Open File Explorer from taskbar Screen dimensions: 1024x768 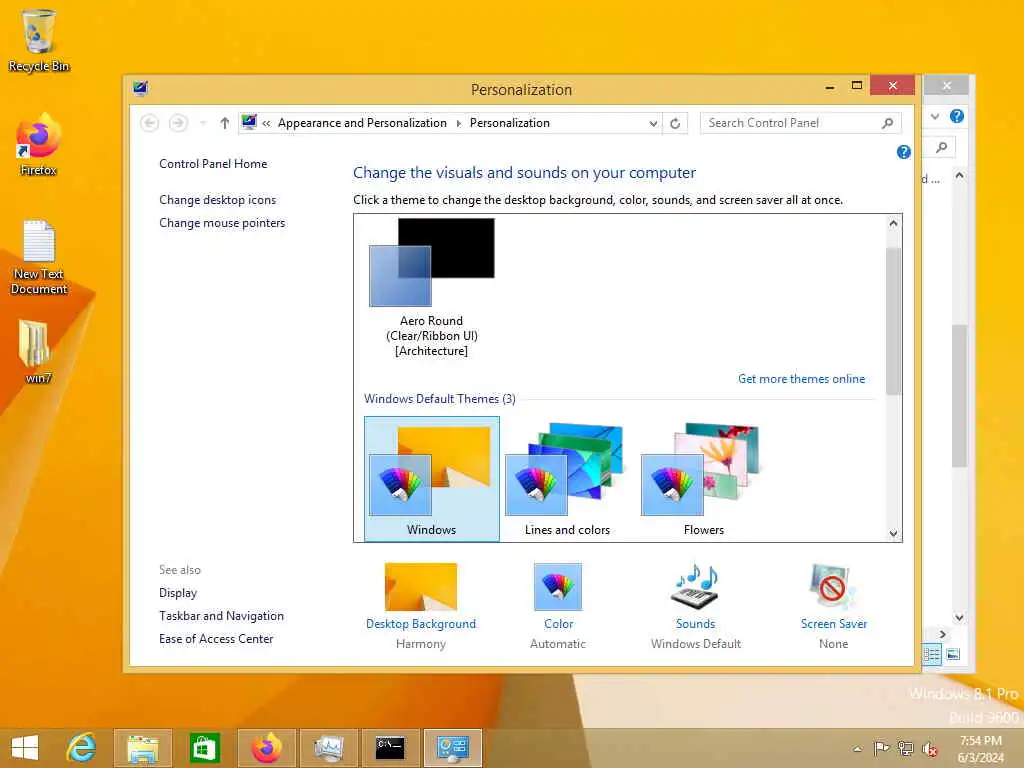[x=143, y=748]
